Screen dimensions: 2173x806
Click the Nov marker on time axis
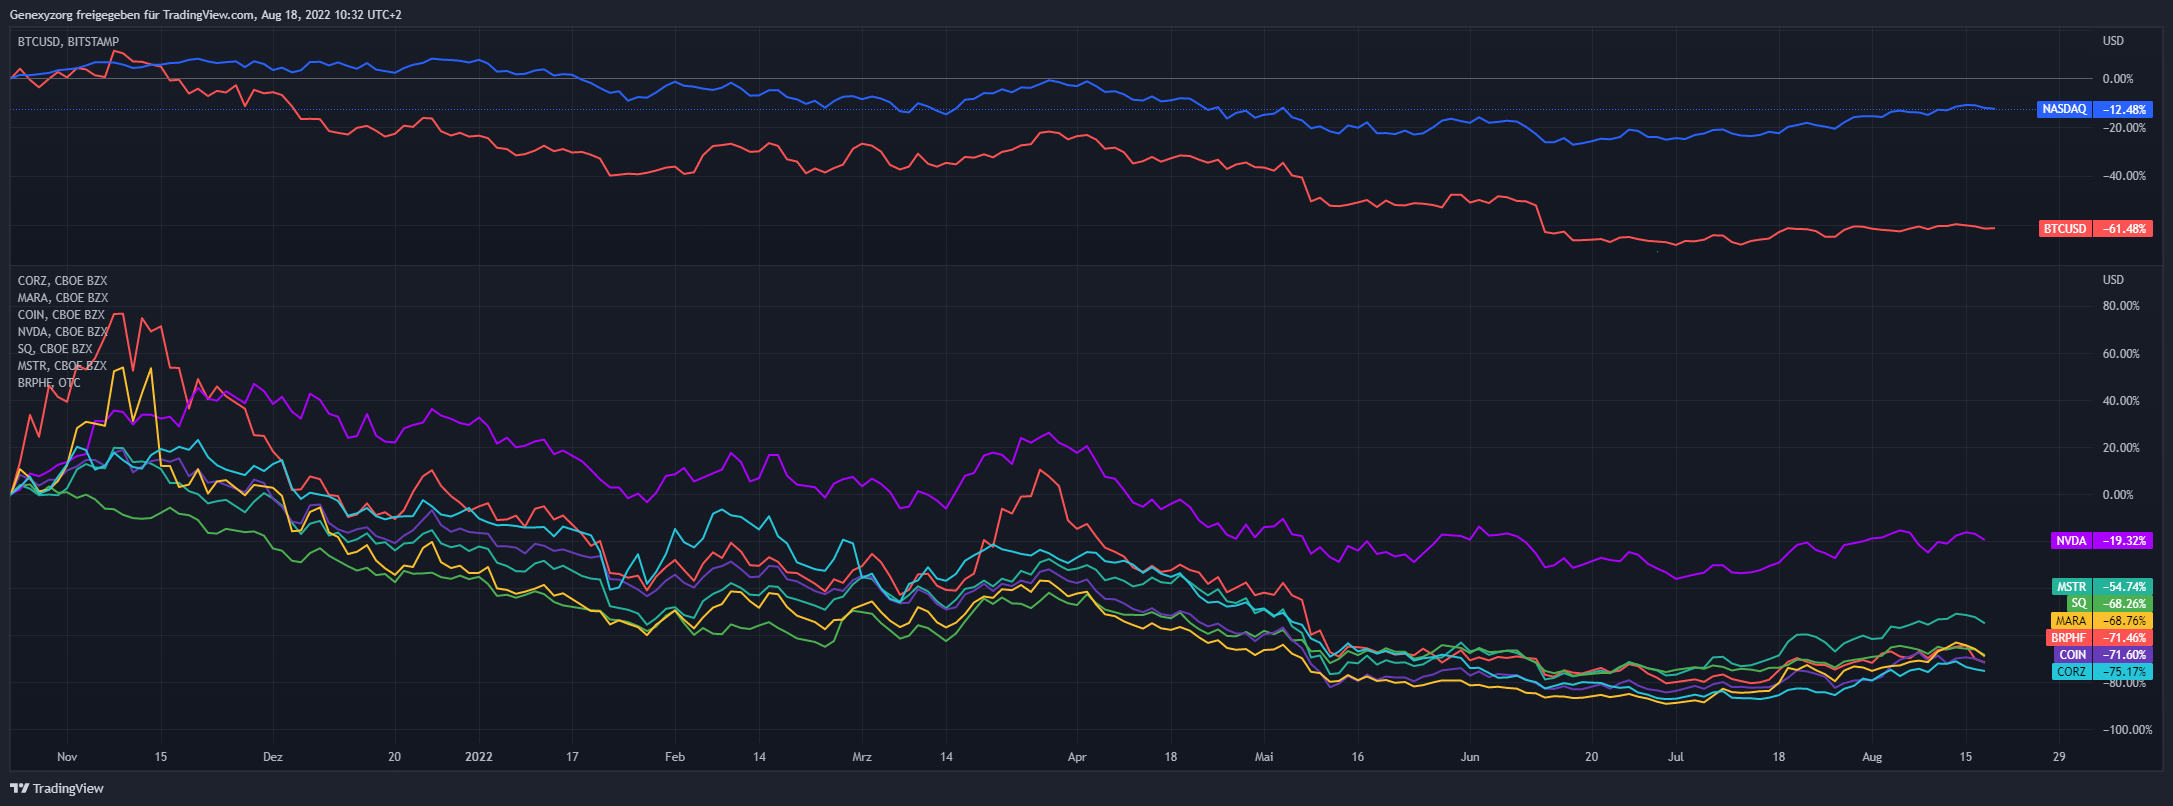pyautogui.click(x=67, y=757)
